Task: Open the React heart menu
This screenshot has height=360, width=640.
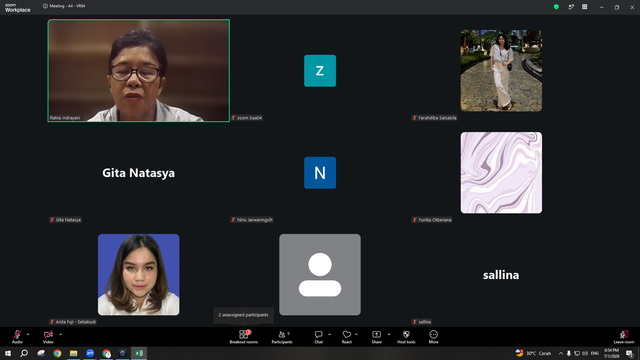Action: click(x=347, y=336)
